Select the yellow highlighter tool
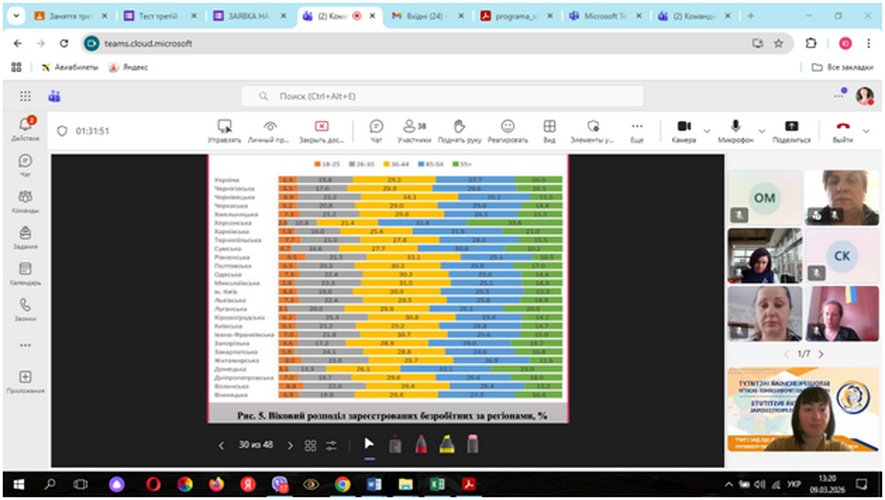 (x=447, y=445)
